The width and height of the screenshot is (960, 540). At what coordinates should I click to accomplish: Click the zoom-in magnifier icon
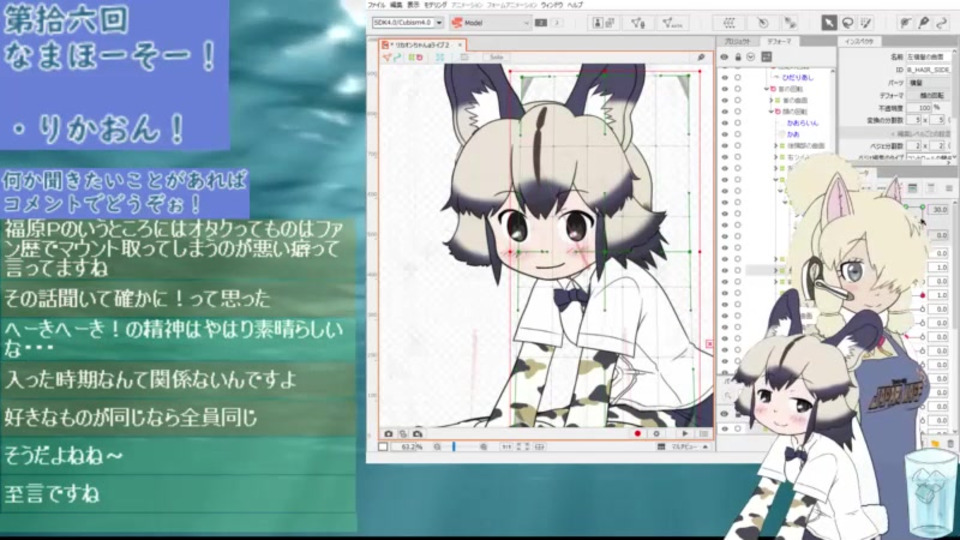pyautogui.click(x=484, y=447)
